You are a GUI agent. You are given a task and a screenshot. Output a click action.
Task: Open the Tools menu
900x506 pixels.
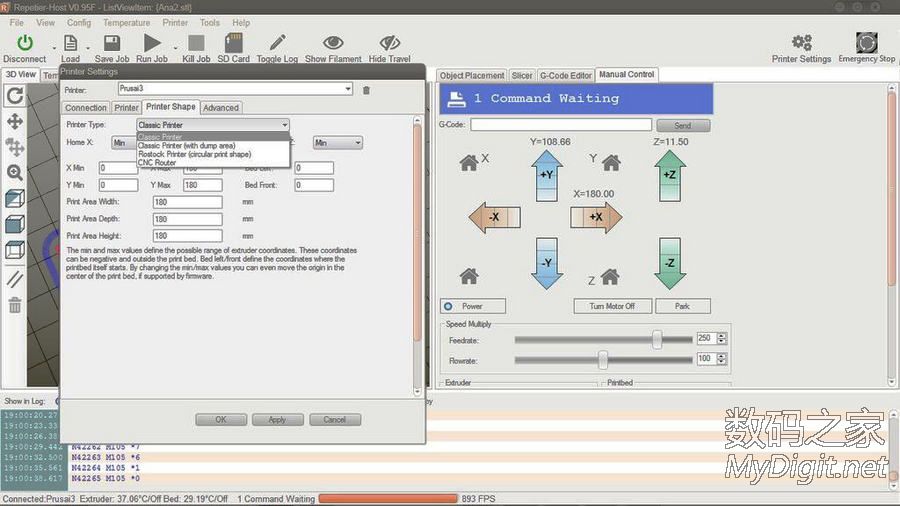(x=210, y=23)
